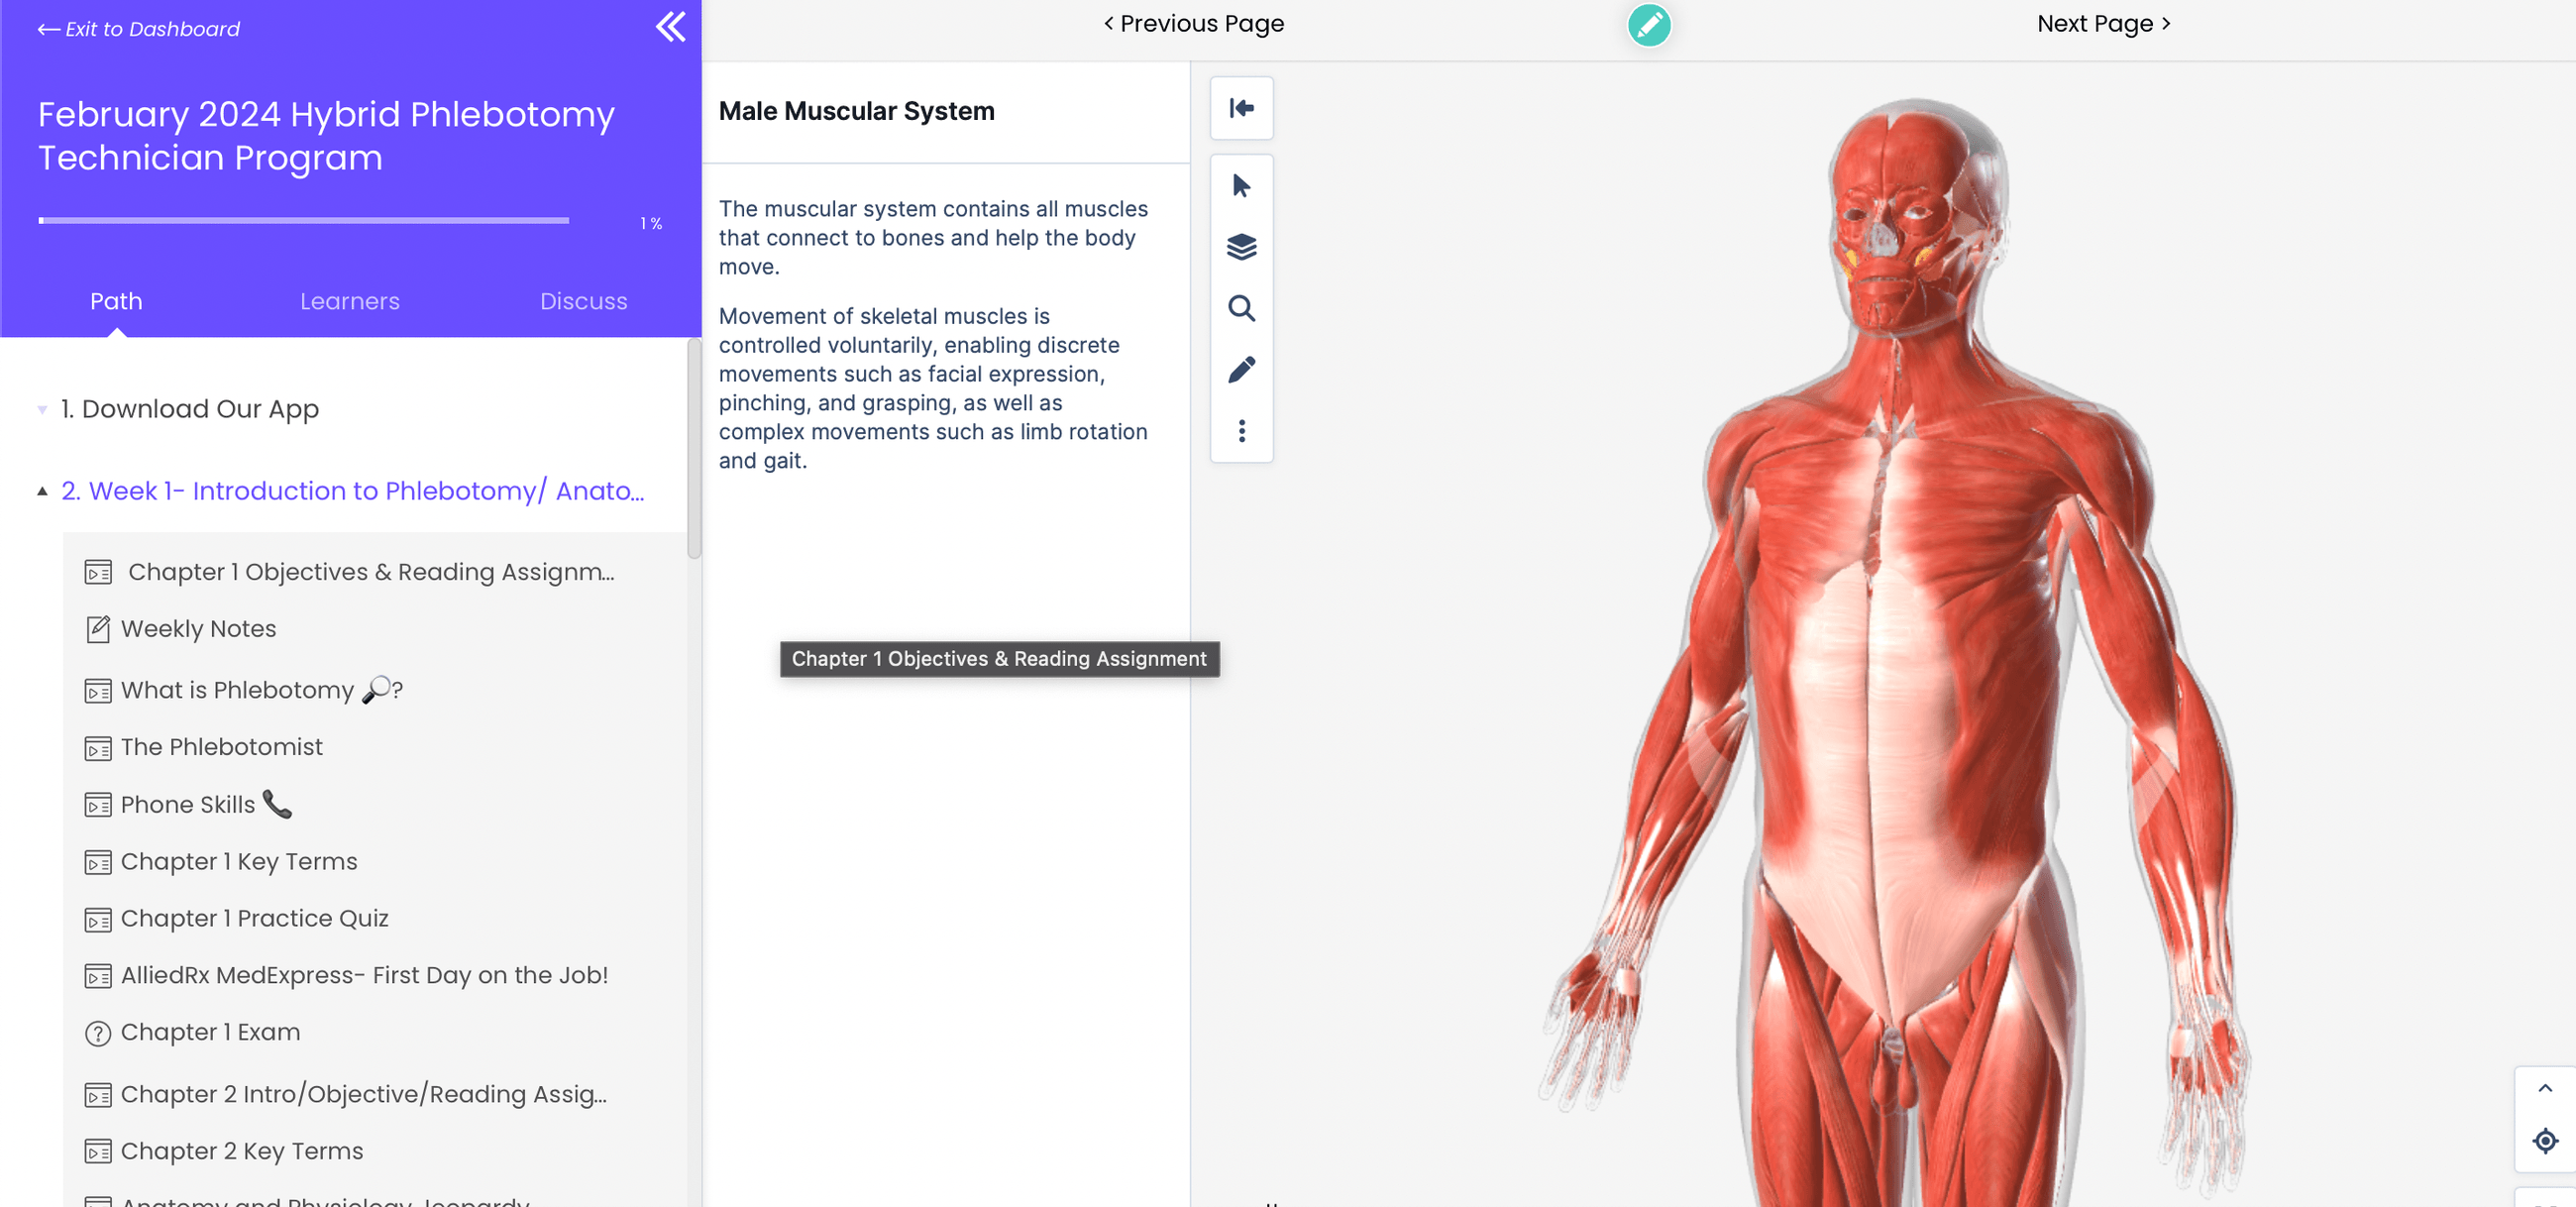Viewport: 2576px width, 1207px height.
Task: Select the pointer tool in the 3D viewer
Action: (x=1241, y=185)
